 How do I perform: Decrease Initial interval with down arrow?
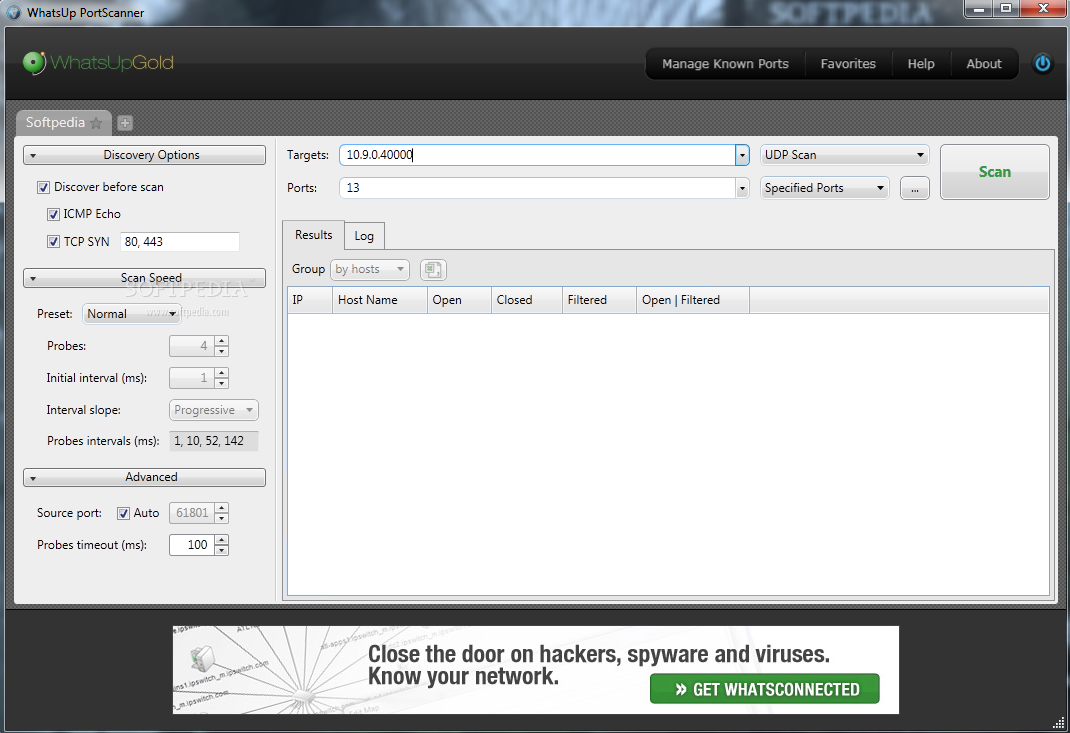point(221,384)
